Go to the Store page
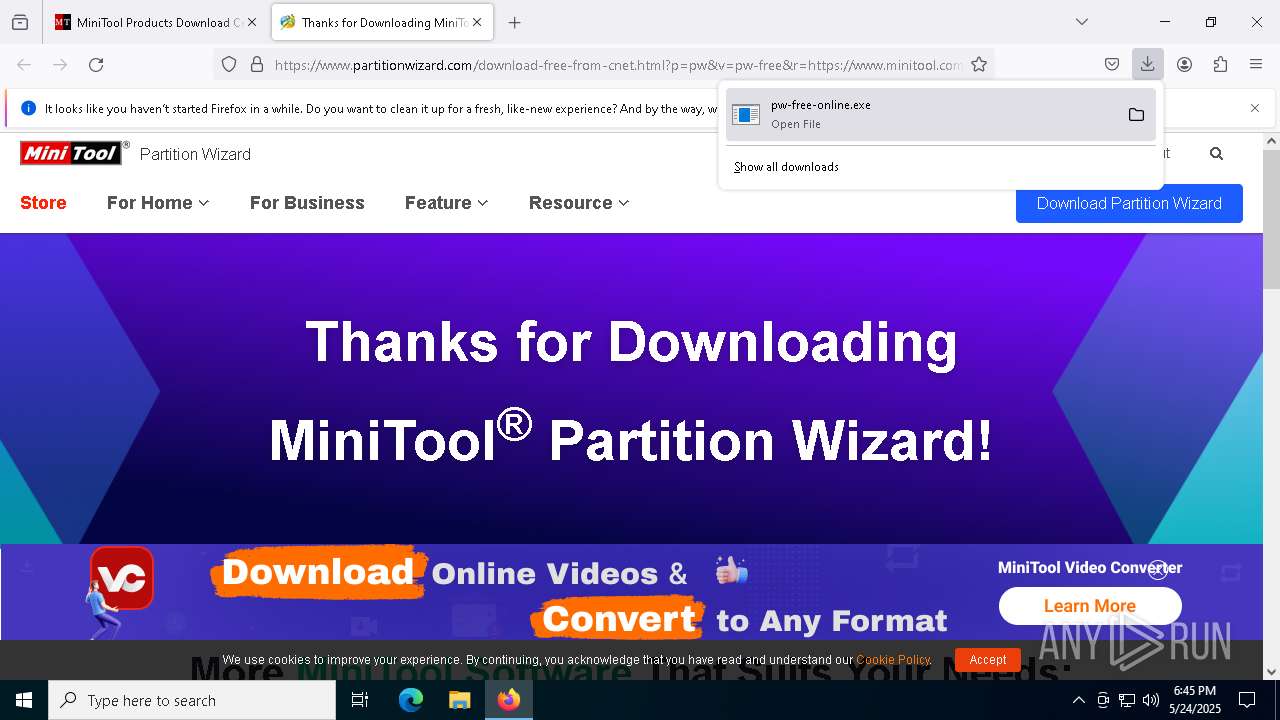The width and height of the screenshot is (1280, 720). pyautogui.click(x=43, y=203)
